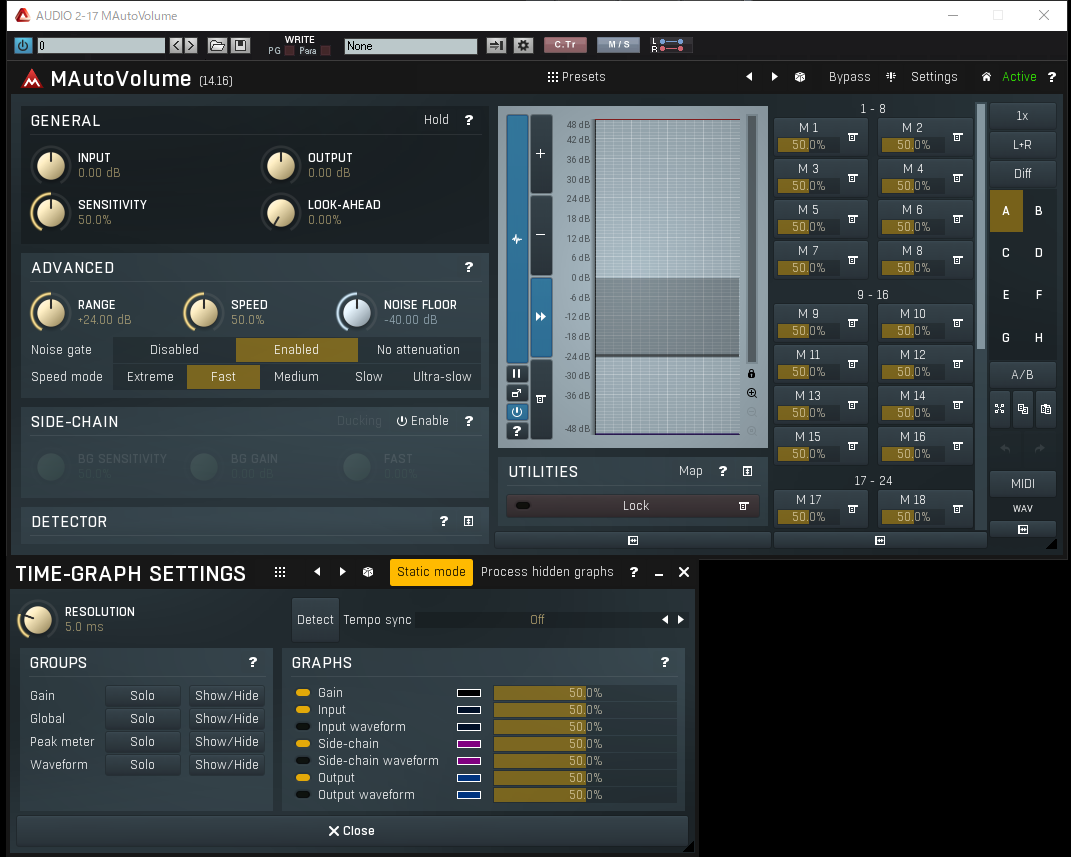Viewport: 1071px width, 857px height.
Task: Click the save preset floppy disk icon
Action: pyautogui.click(x=240, y=45)
